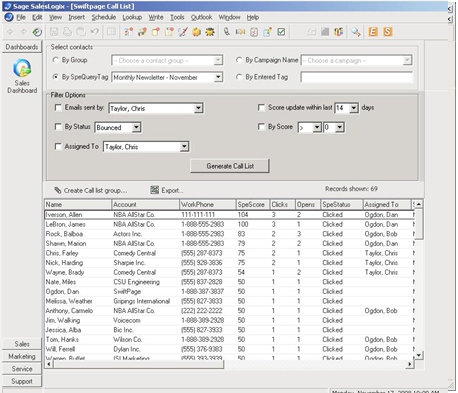This screenshot has height=393, width=458.
Task: Open the score comparison operator dropdown
Action: tap(317, 127)
